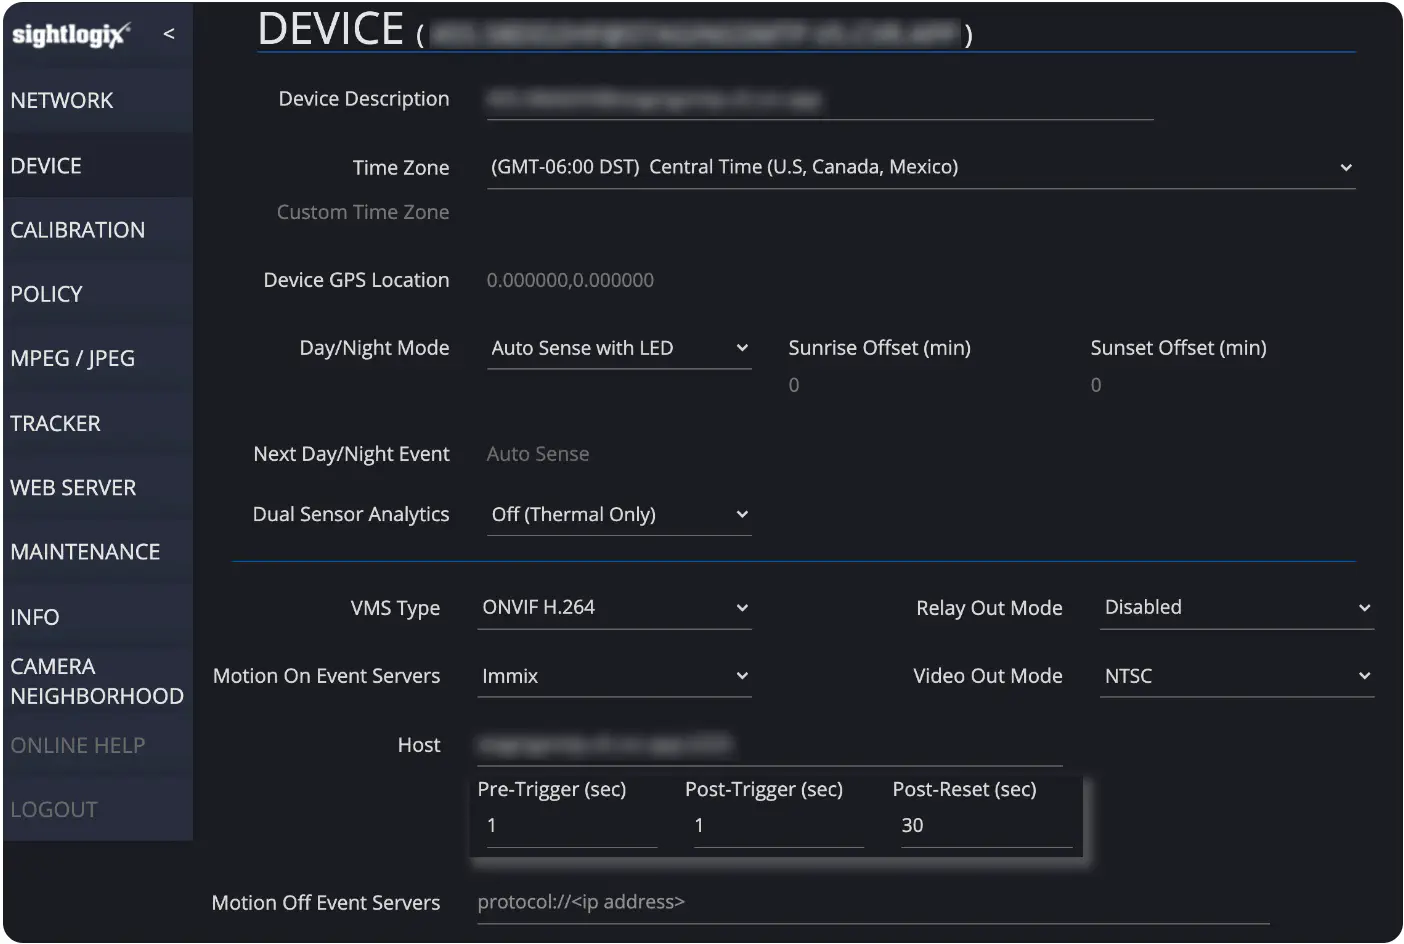
Task: Collapse the sidebar with the arrow
Action: click(x=169, y=34)
